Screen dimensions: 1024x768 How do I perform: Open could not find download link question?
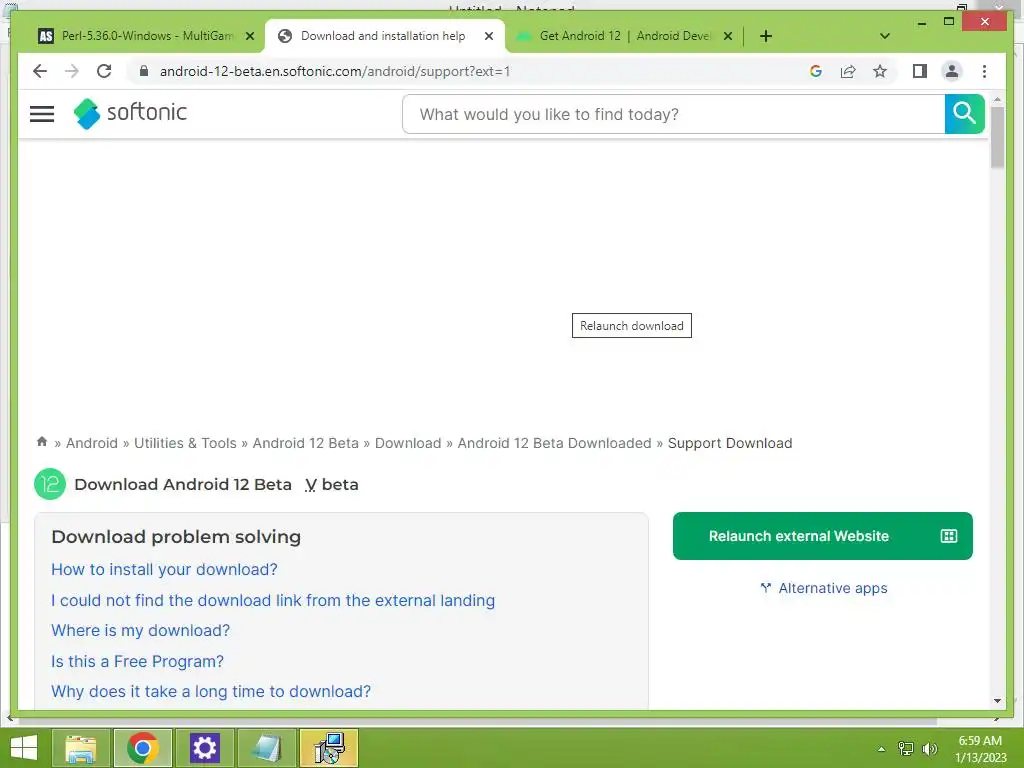click(273, 600)
